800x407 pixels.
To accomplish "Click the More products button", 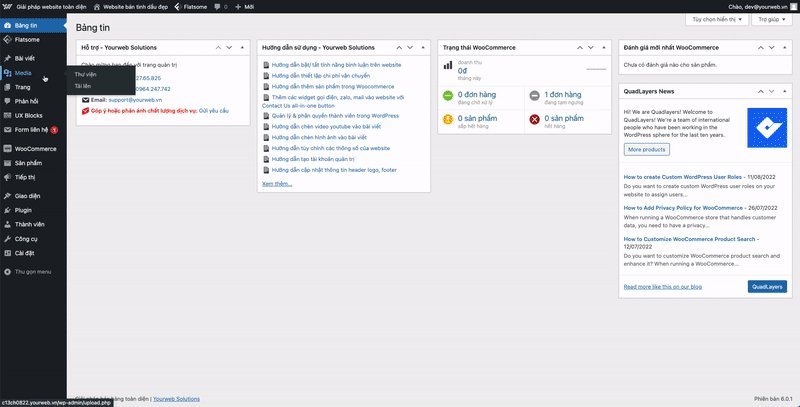I will [x=646, y=149].
